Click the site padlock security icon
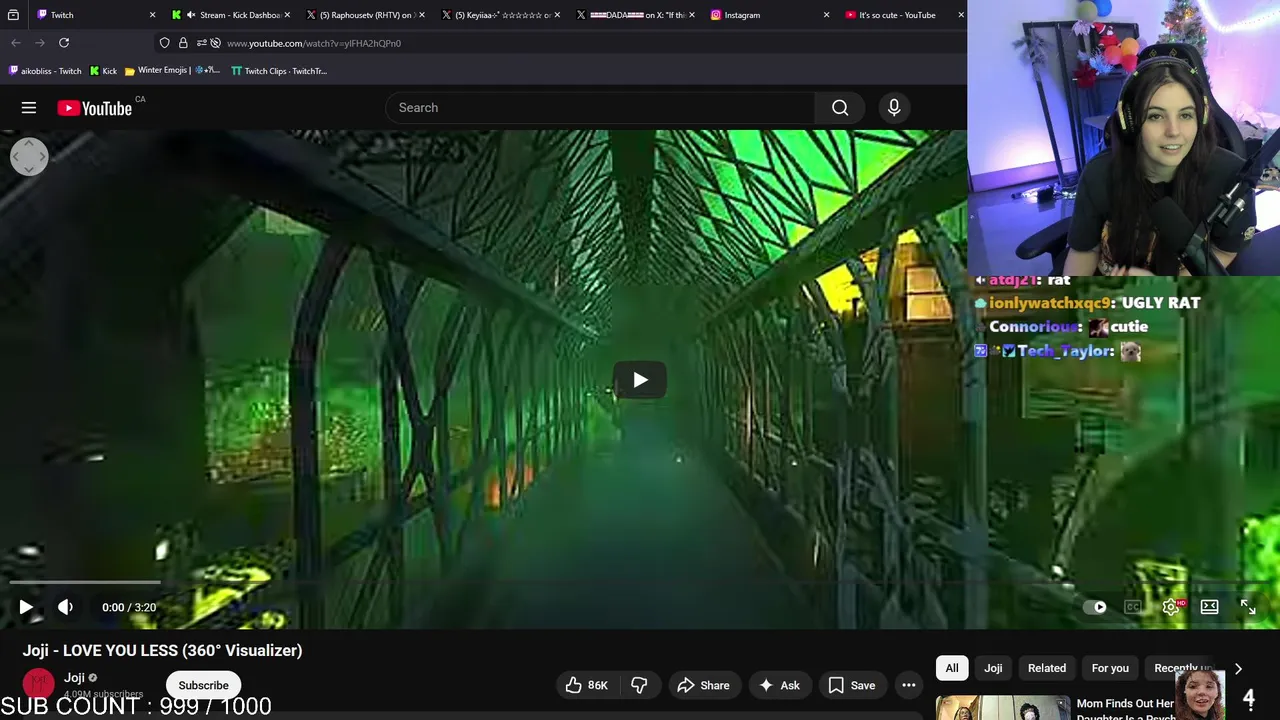 pos(183,43)
